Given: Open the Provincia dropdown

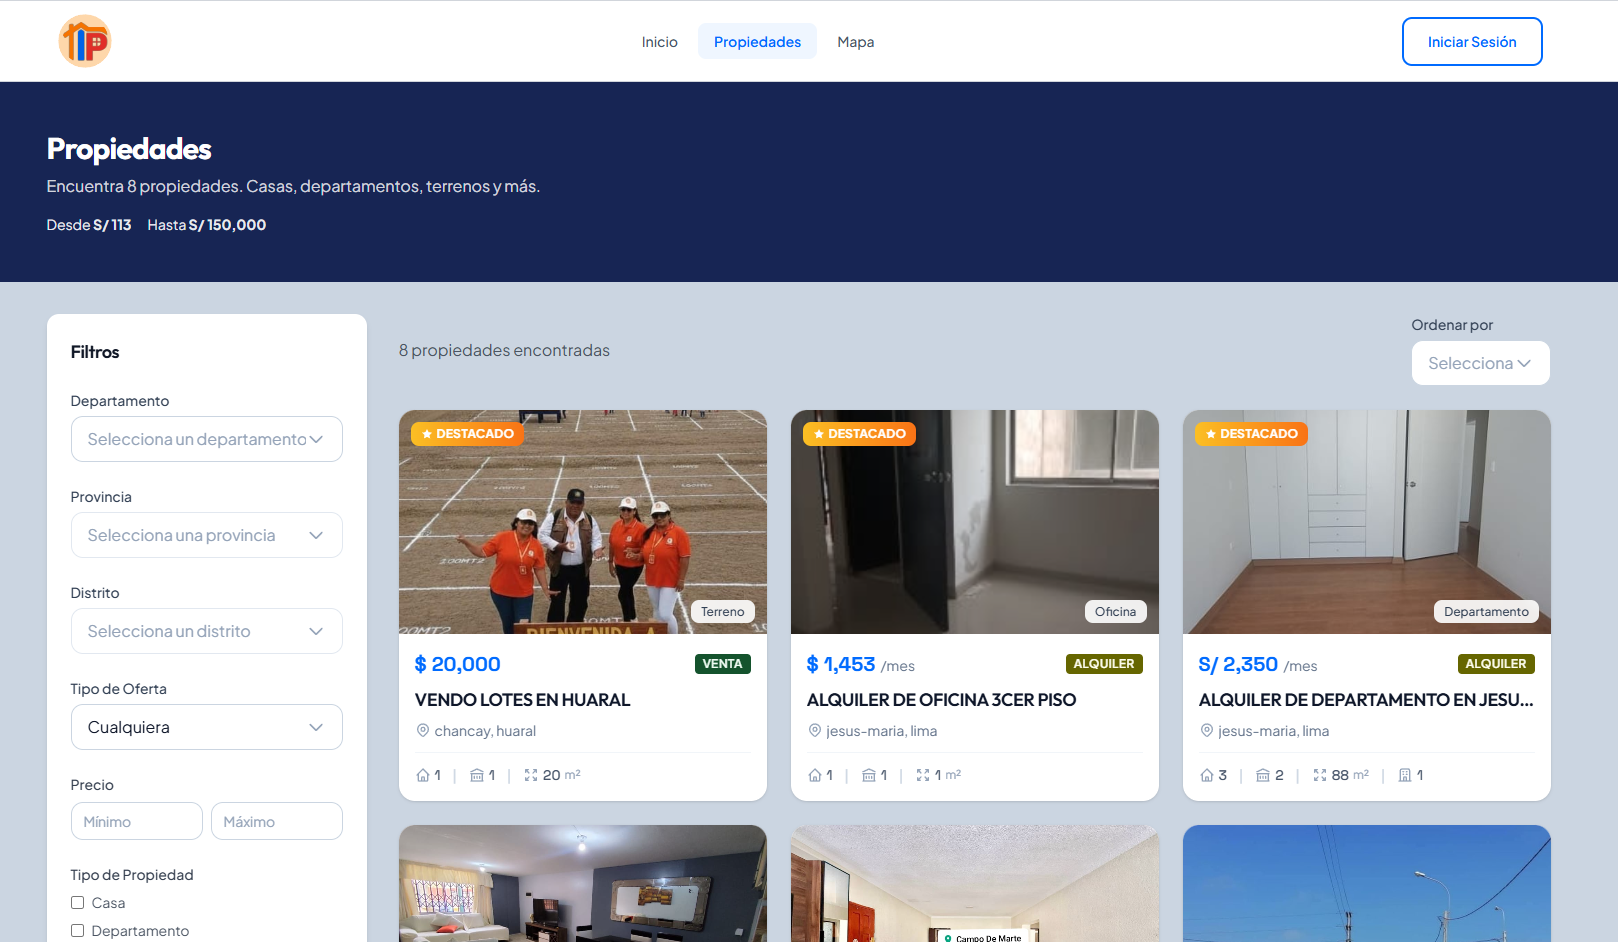Looking at the screenshot, I should (207, 535).
